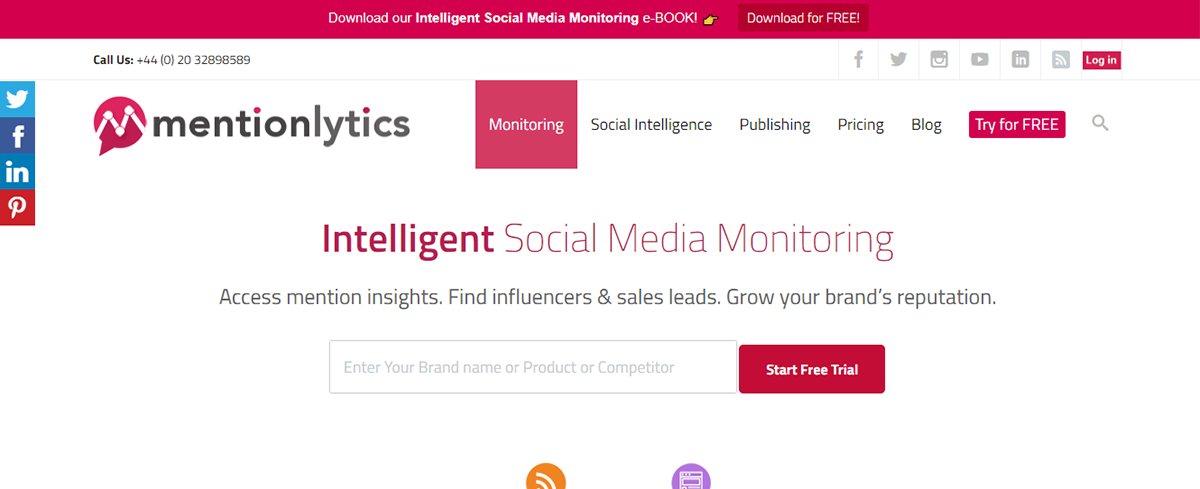Open the YouTube icon in header
Viewport: 1200px width, 489px height.
click(980, 60)
